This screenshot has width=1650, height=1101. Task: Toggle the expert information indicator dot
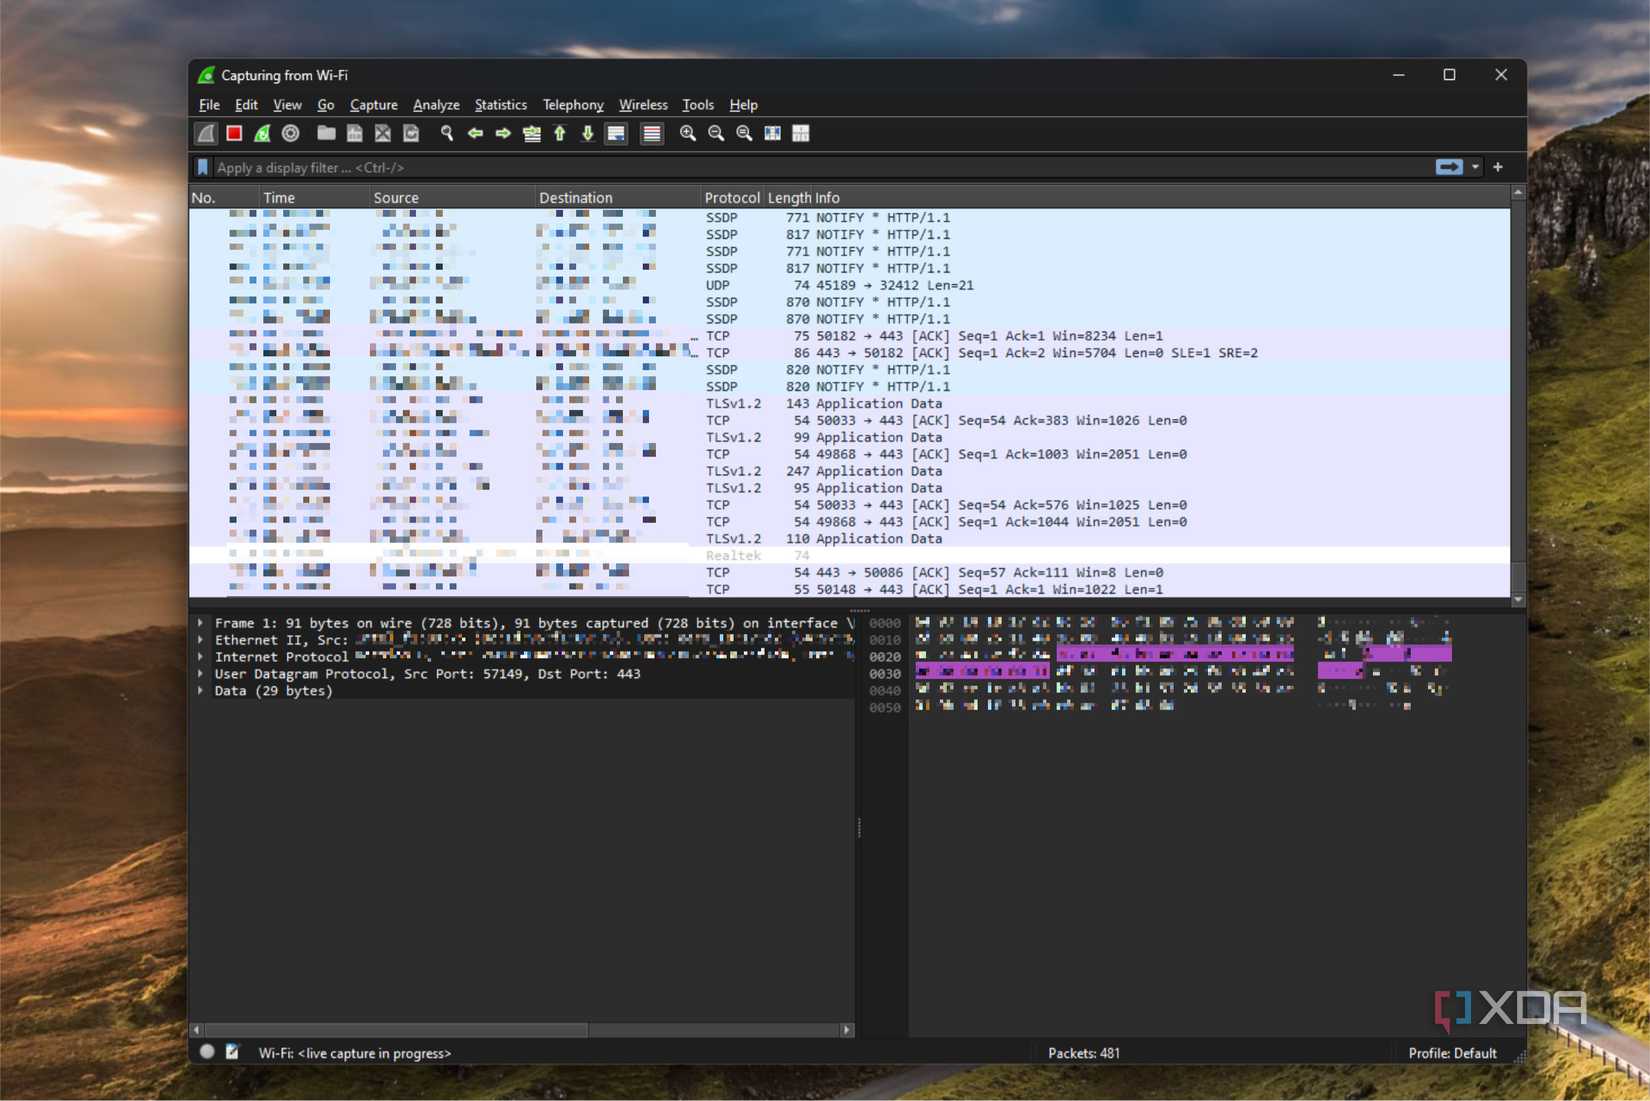tap(207, 1051)
